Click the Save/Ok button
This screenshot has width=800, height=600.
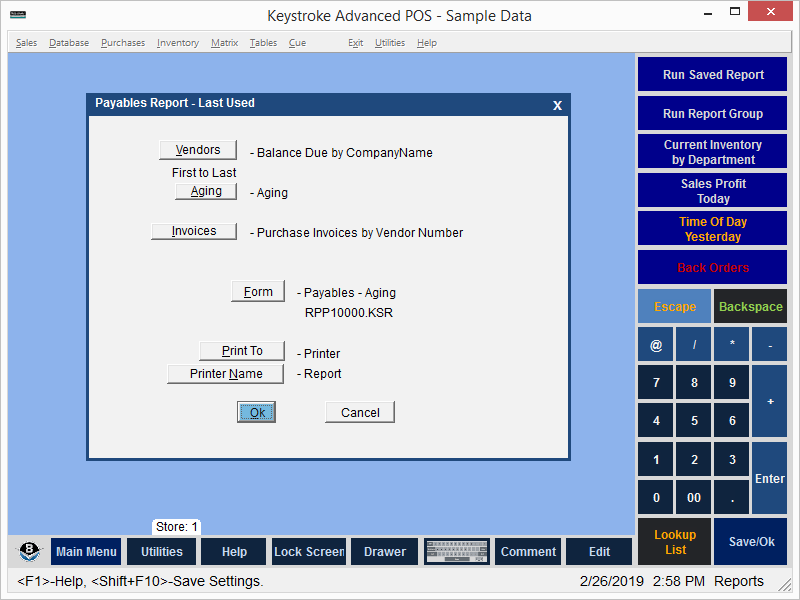(x=751, y=542)
